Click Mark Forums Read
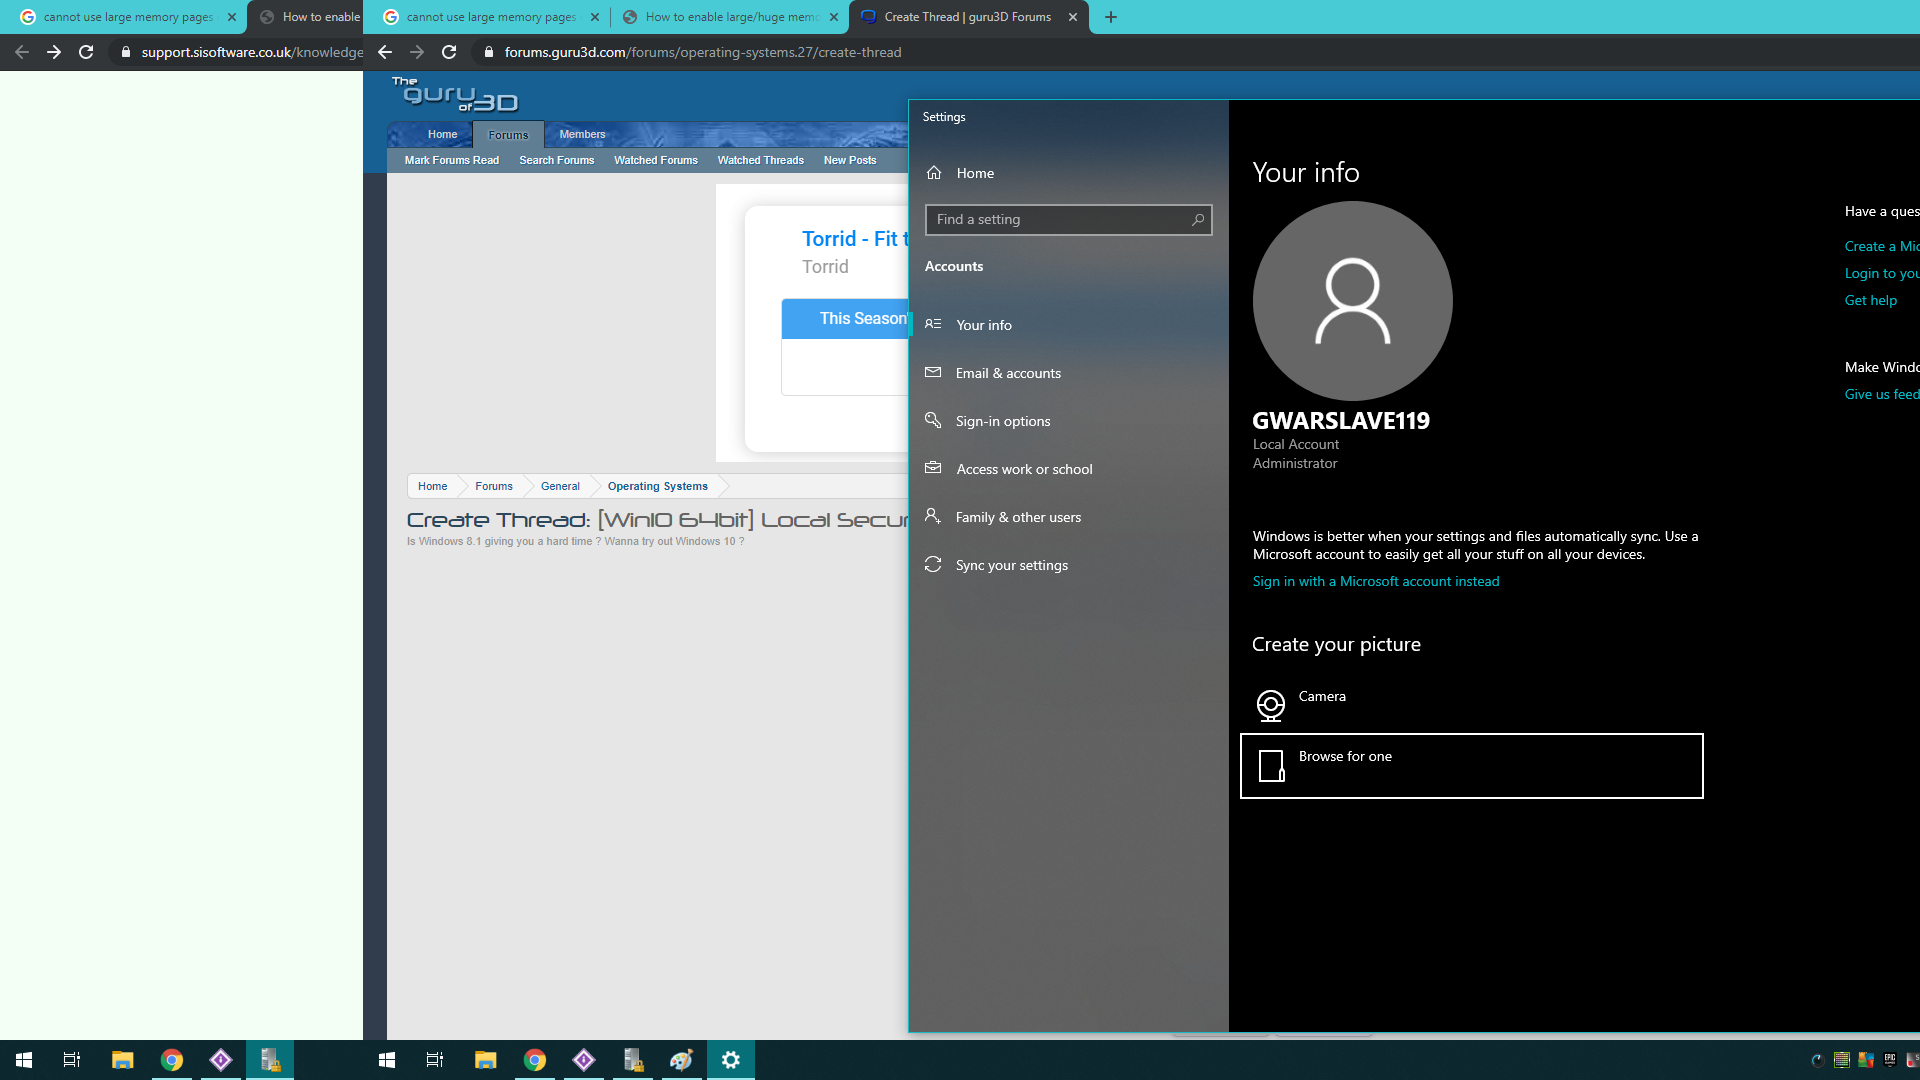This screenshot has width=1920, height=1080. (x=452, y=160)
